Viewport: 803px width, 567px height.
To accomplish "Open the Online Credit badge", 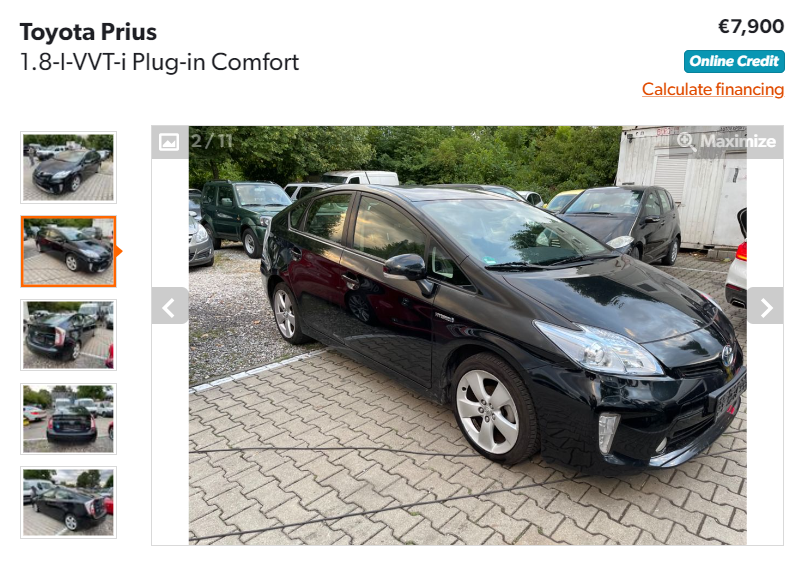I will [734, 61].
